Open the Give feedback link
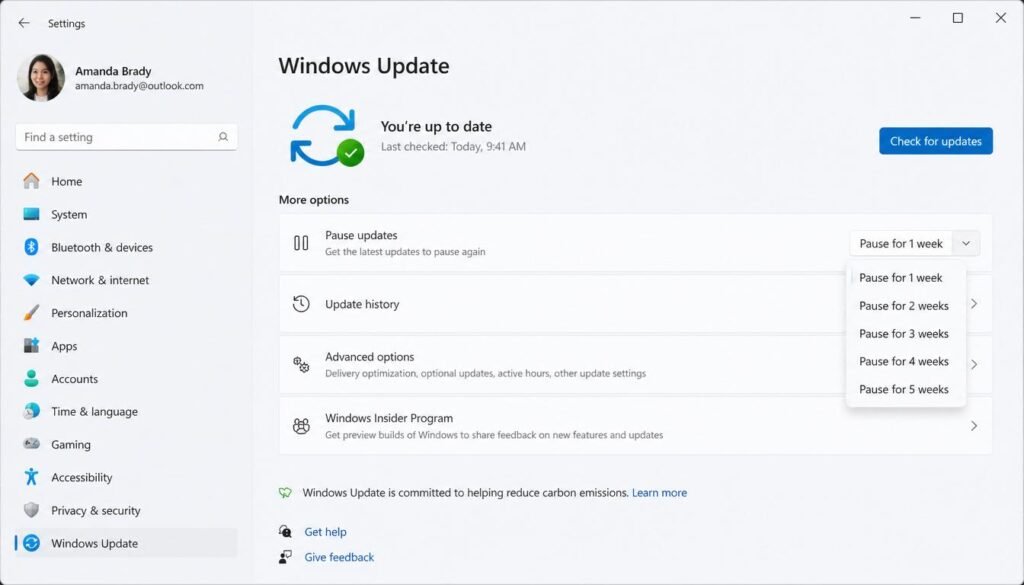 [339, 557]
